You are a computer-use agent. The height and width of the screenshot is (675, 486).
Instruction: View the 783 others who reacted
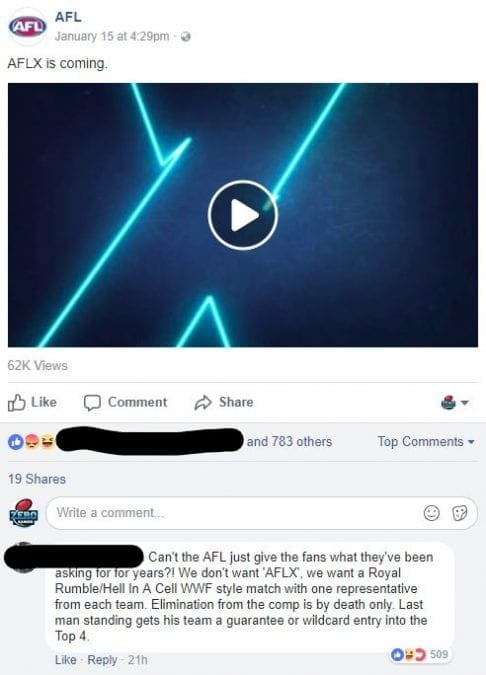coord(289,442)
